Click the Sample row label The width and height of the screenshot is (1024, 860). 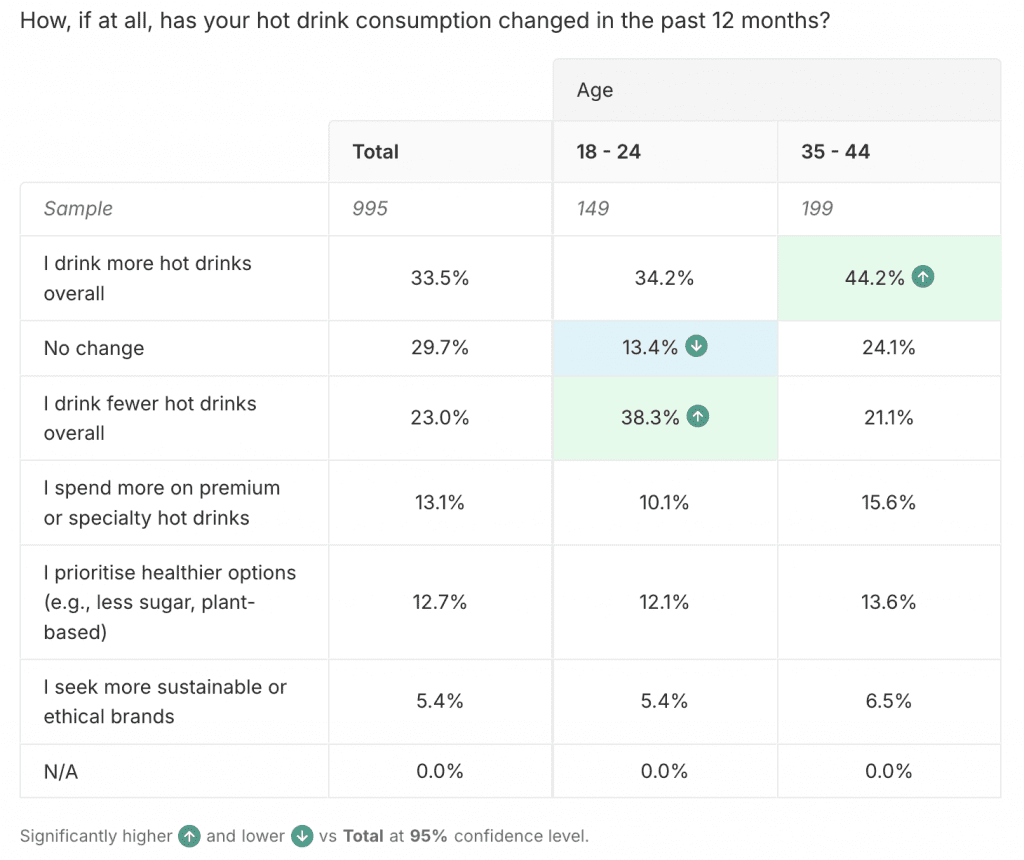[x=78, y=209]
